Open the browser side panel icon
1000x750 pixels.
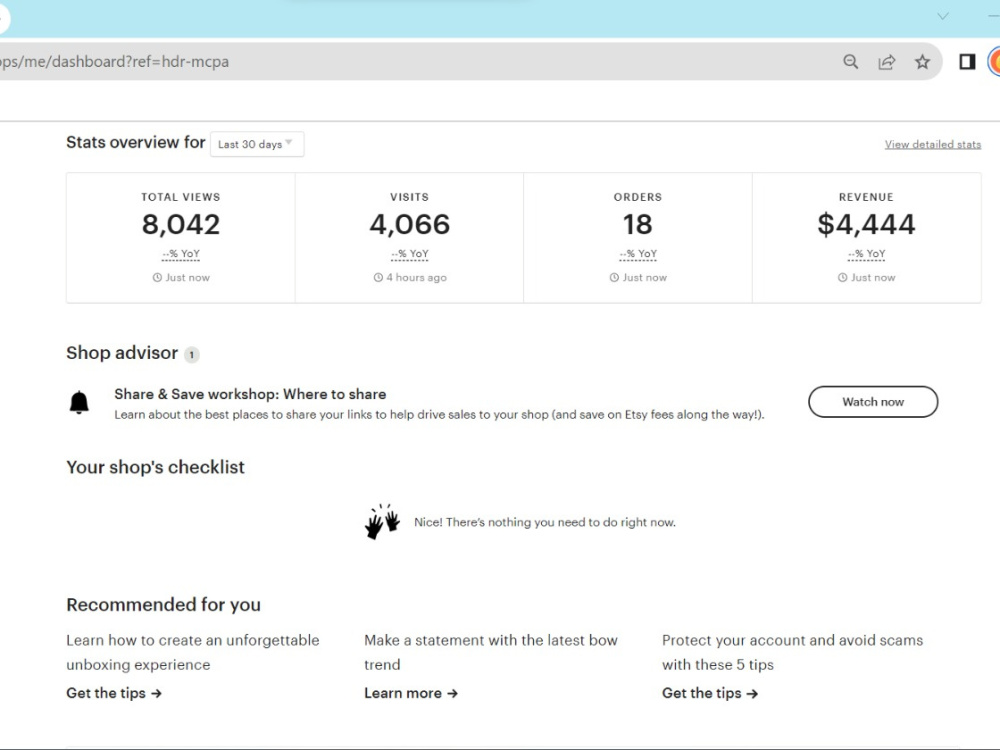(967, 62)
